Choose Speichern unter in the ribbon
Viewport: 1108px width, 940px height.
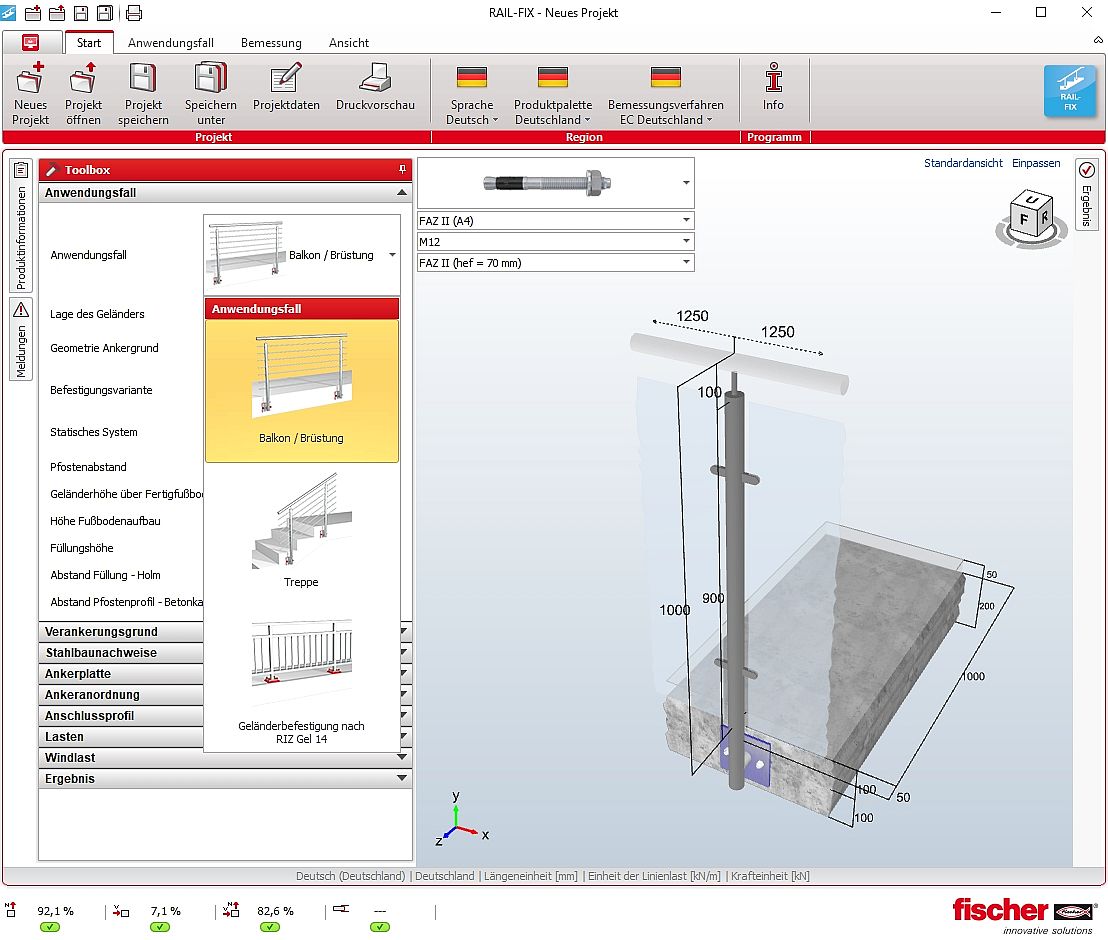click(211, 93)
